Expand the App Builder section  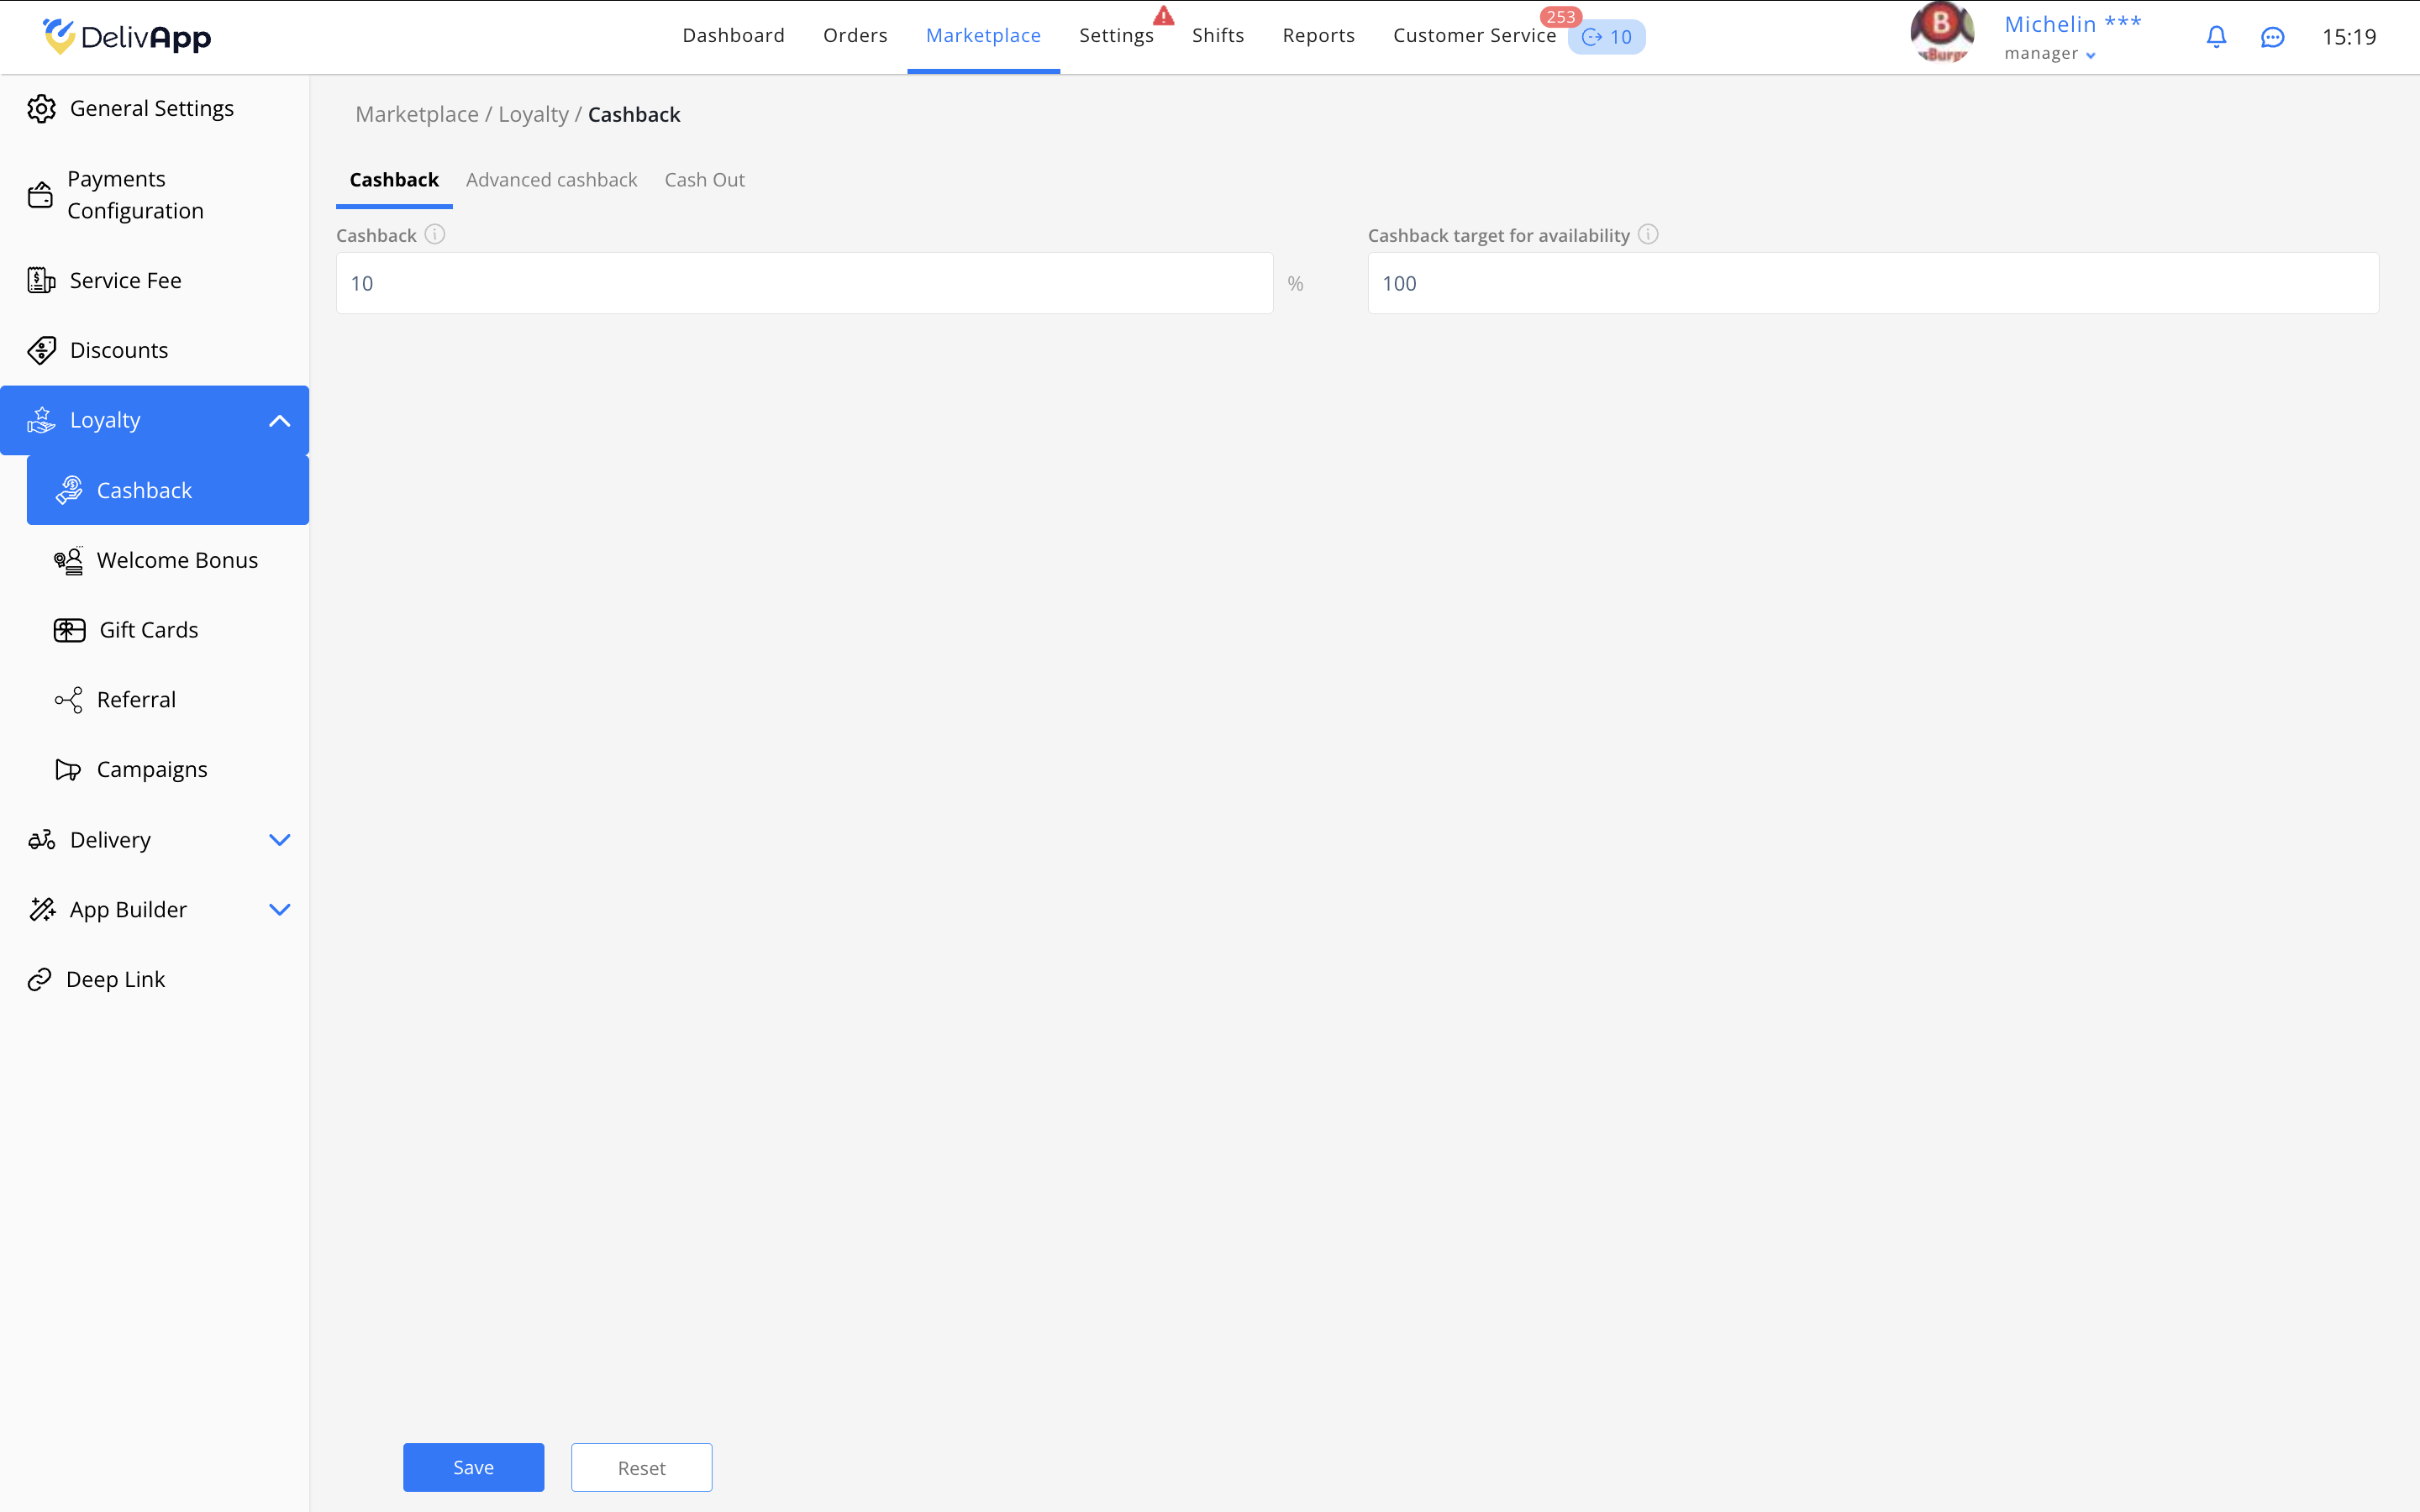[x=280, y=910]
